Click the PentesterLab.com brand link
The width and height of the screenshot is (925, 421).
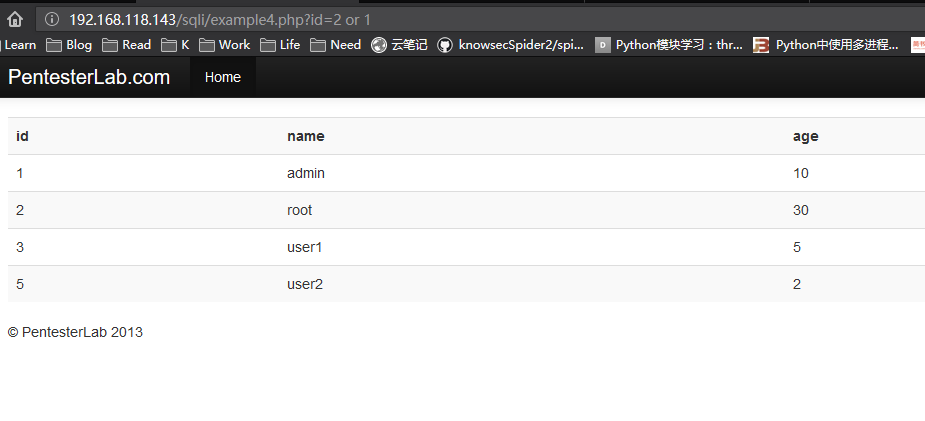pos(89,77)
